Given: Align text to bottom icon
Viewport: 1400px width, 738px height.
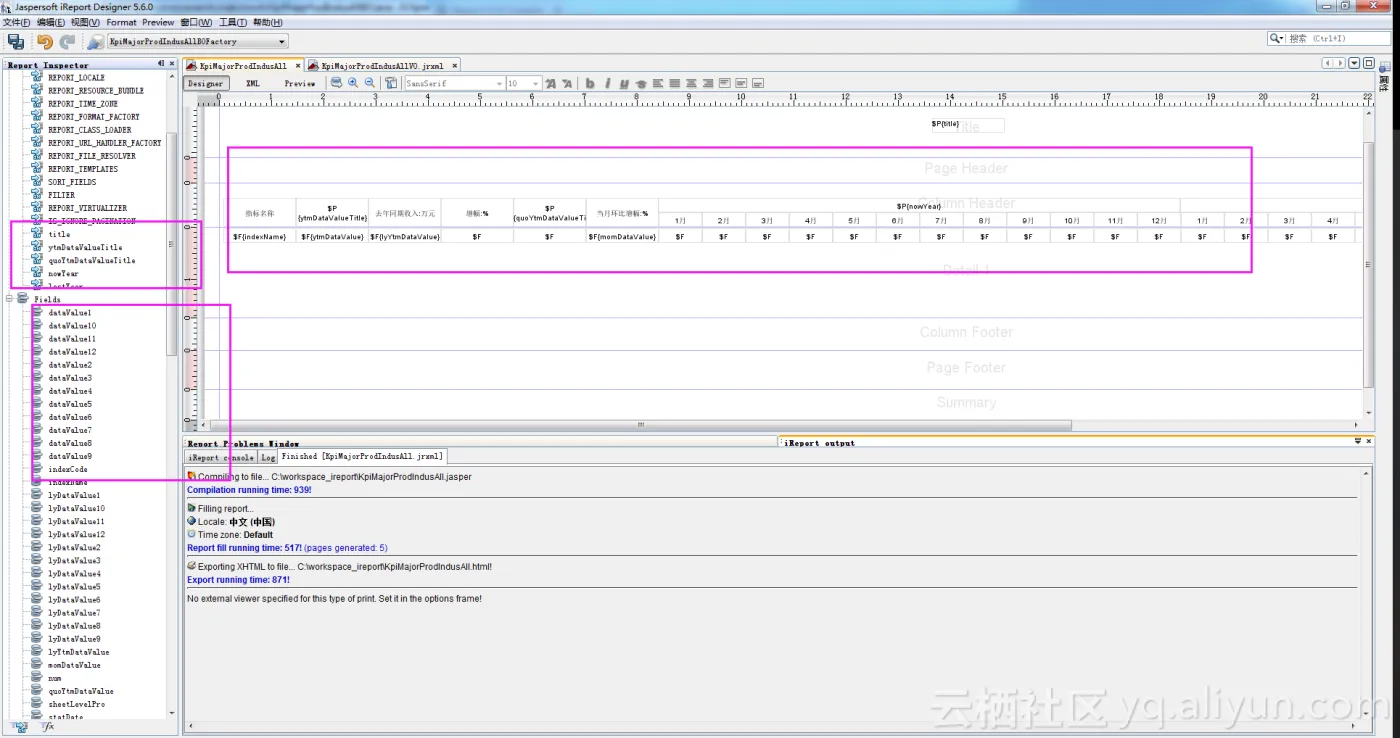Looking at the screenshot, I should click(x=759, y=83).
